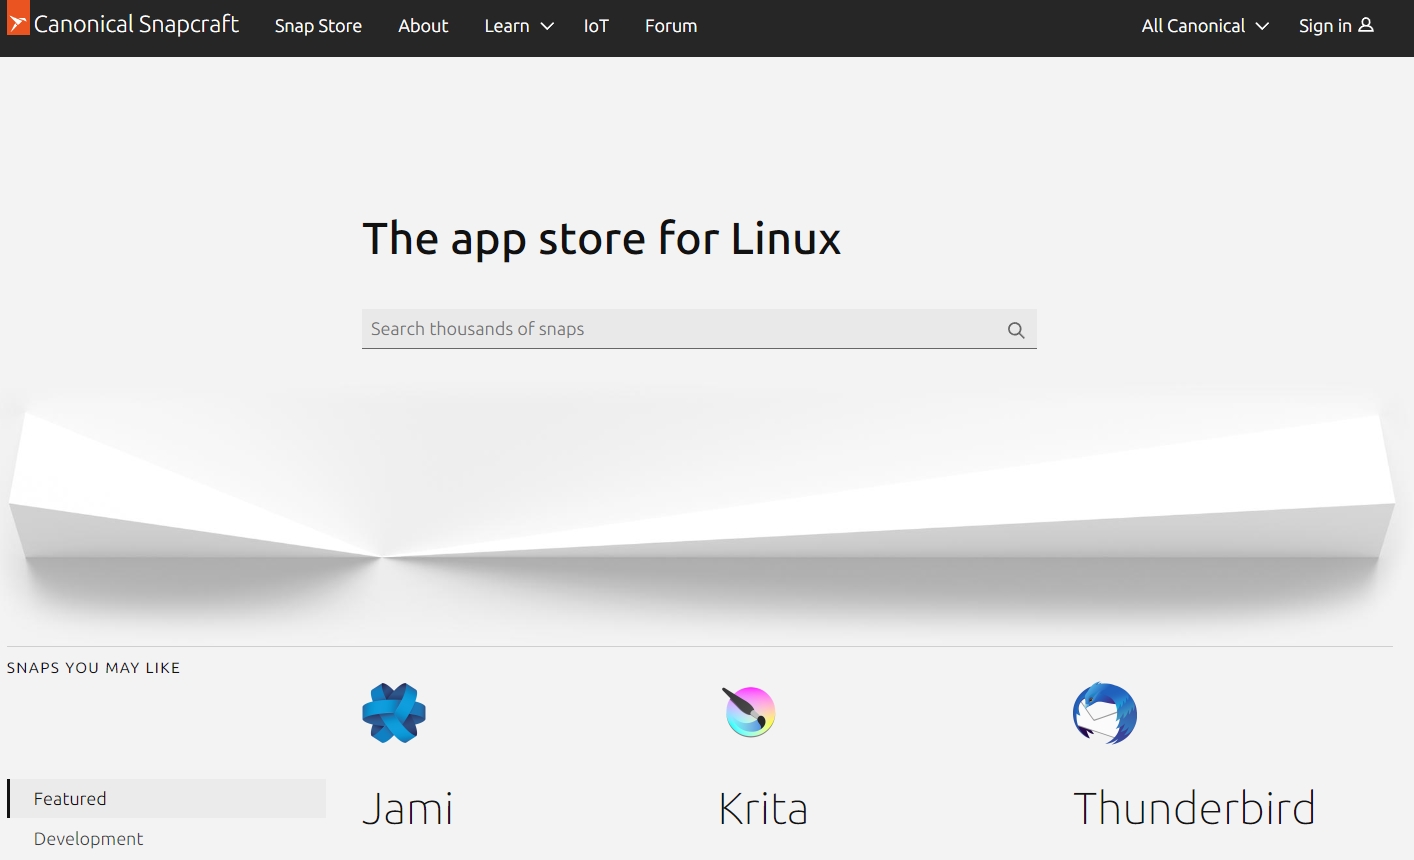Open the Thunderbird snap title
Screen dimensions: 1414x860
1194,808
